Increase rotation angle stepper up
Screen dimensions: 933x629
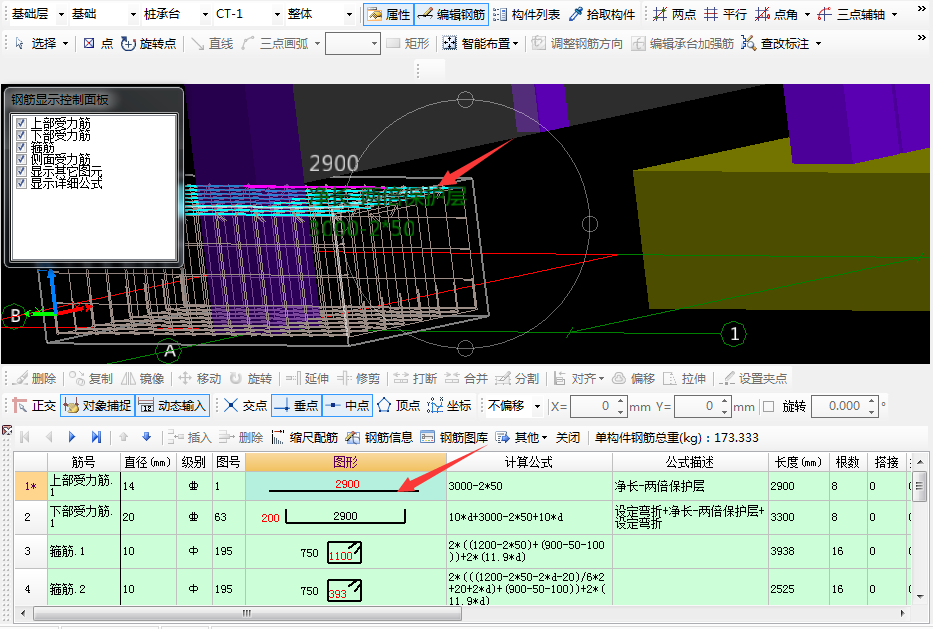[872, 402]
